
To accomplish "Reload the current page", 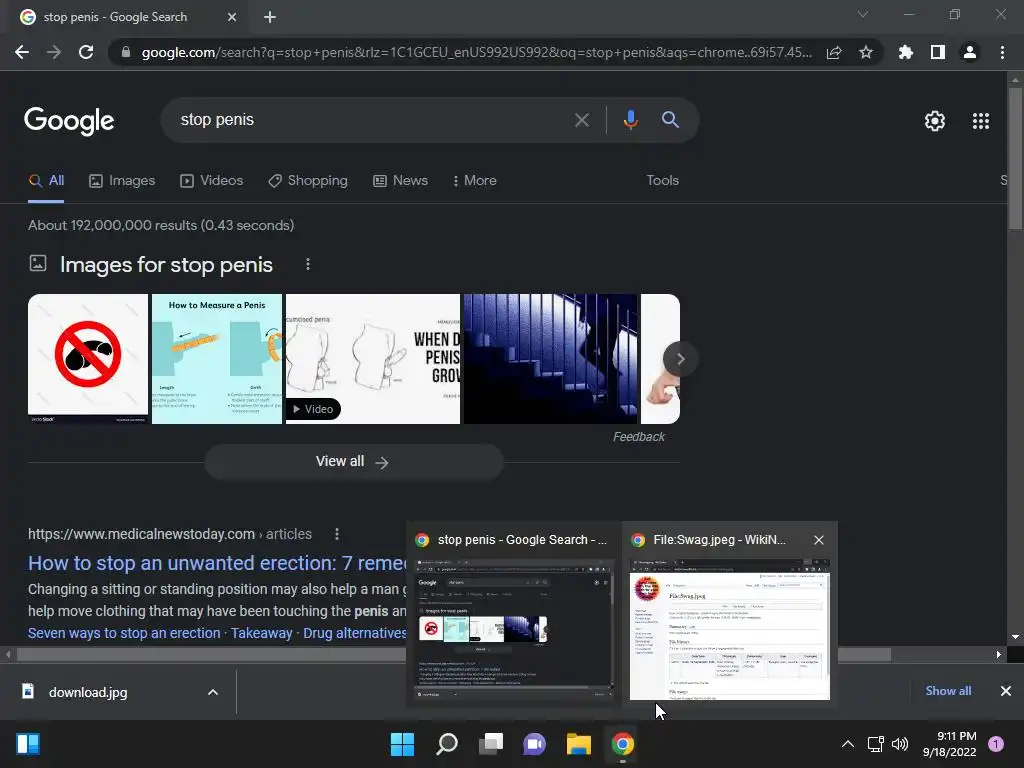I will pyautogui.click(x=86, y=52).
